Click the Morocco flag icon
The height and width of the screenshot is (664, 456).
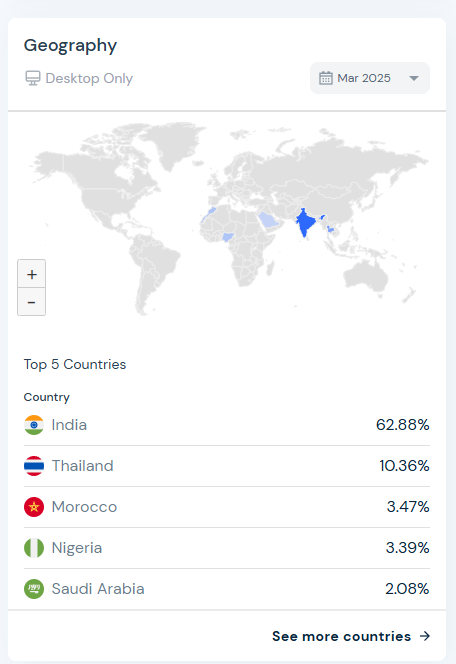click(x=34, y=507)
